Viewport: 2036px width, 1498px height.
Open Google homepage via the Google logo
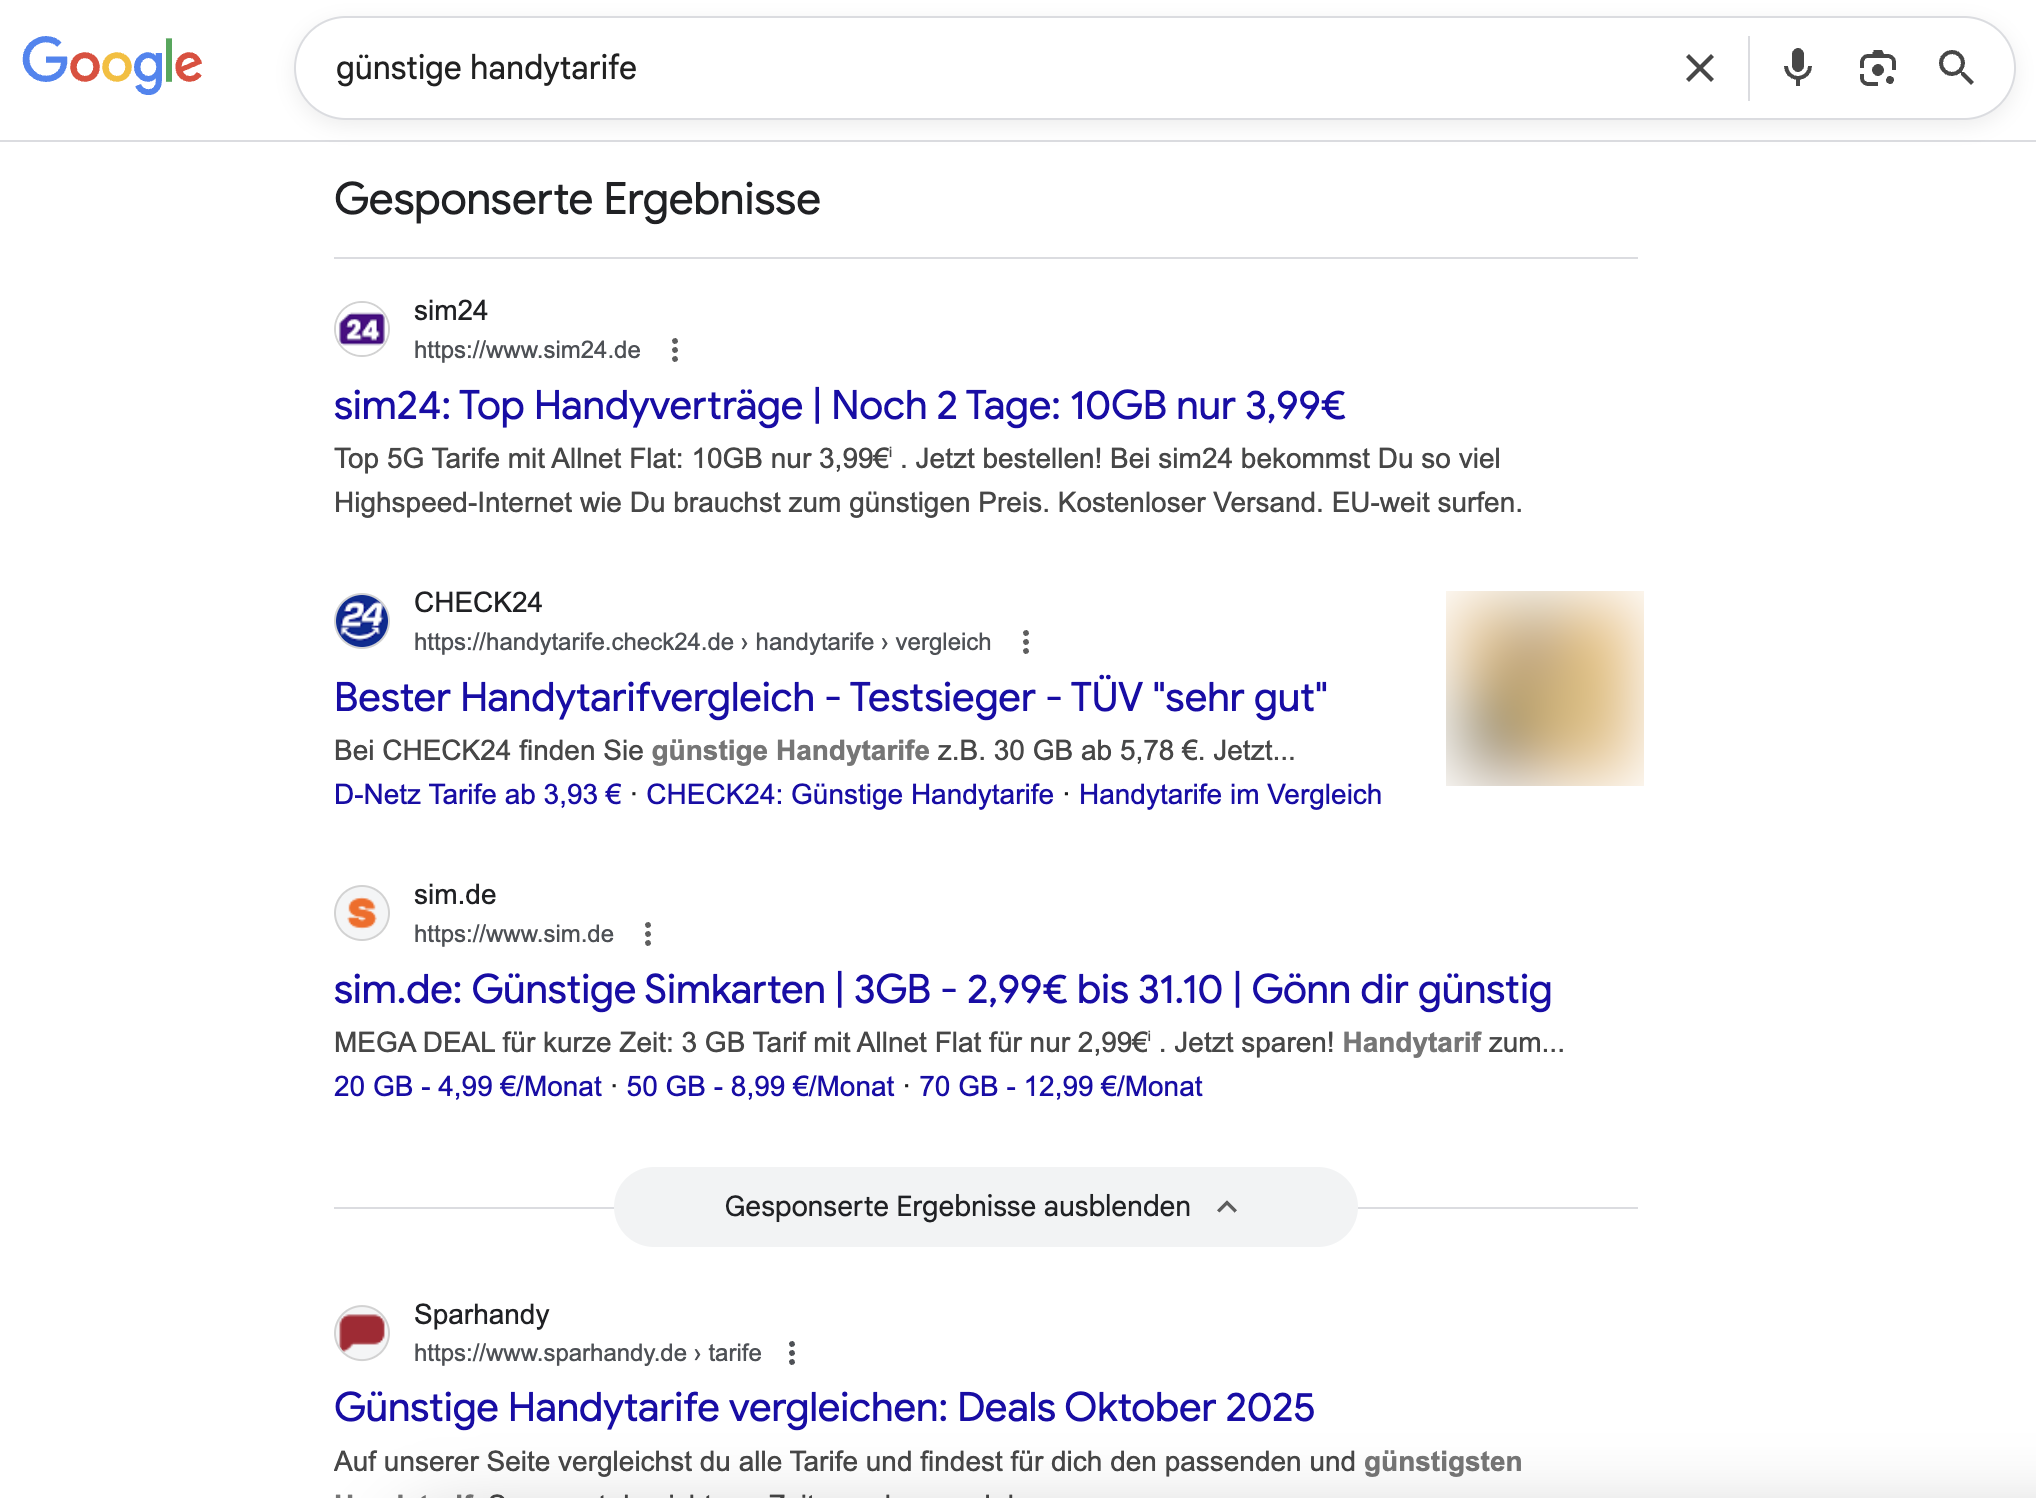[x=111, y=66]
